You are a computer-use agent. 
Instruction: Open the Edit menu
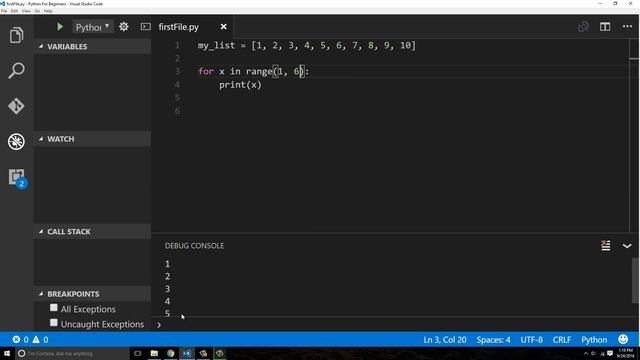click(14, 11)
